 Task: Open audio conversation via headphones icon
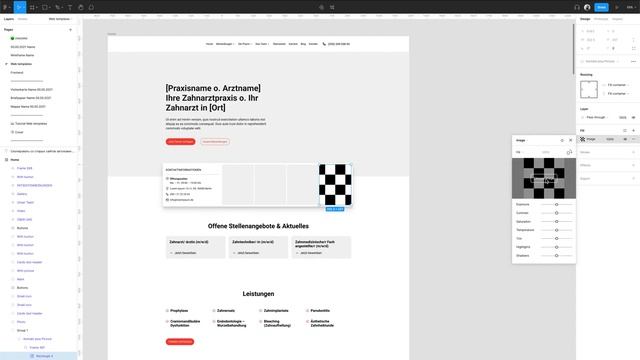(x=577, y=7)
